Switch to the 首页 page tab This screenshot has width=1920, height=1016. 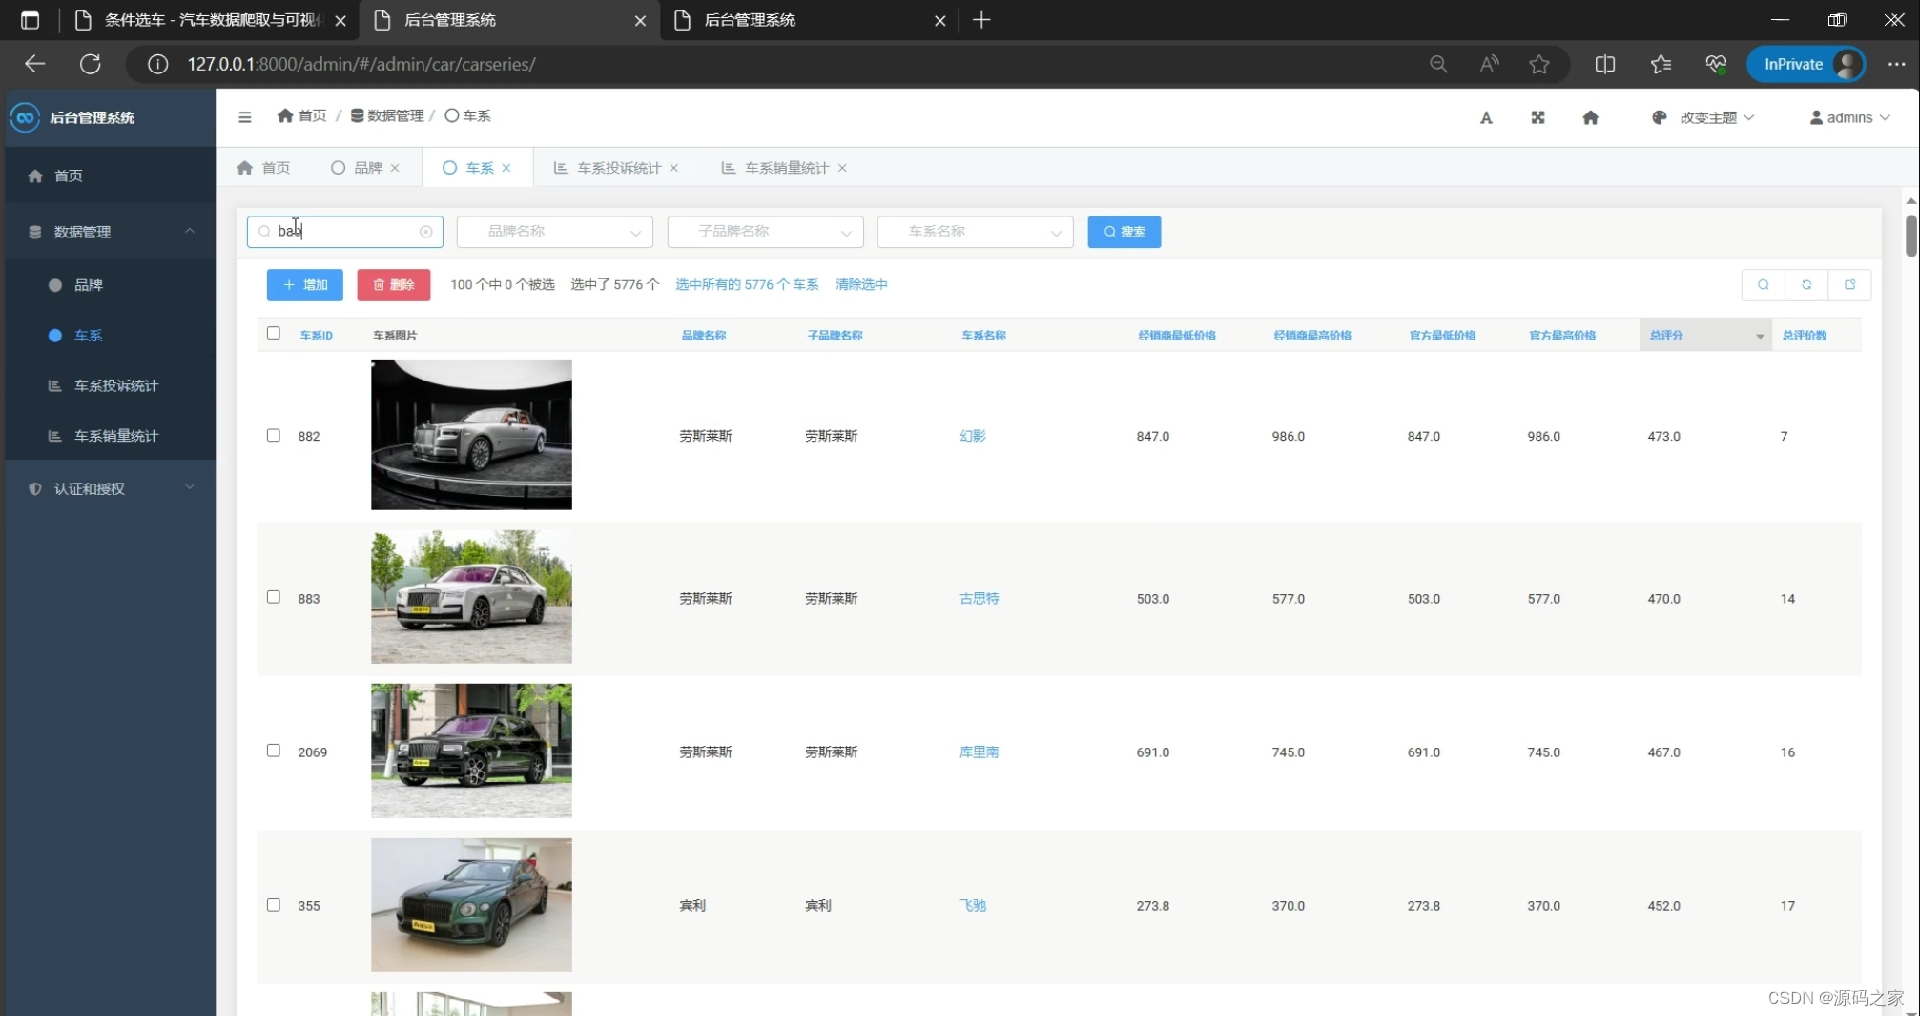pyautogui.click(x=264, y=168)
